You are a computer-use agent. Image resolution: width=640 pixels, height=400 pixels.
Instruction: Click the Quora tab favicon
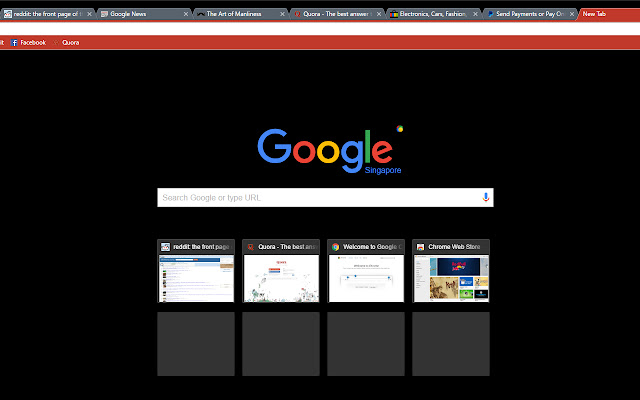pos(298,14)
